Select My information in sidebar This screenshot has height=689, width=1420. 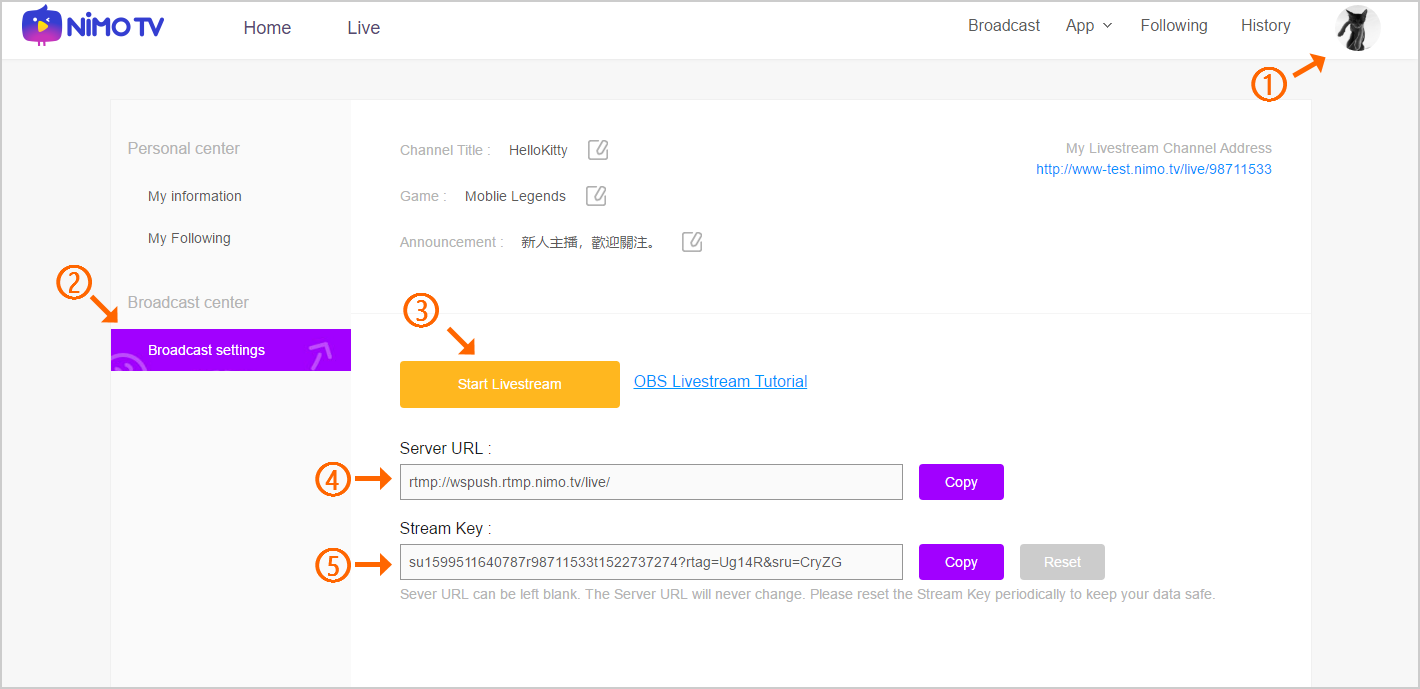(195, 196)
